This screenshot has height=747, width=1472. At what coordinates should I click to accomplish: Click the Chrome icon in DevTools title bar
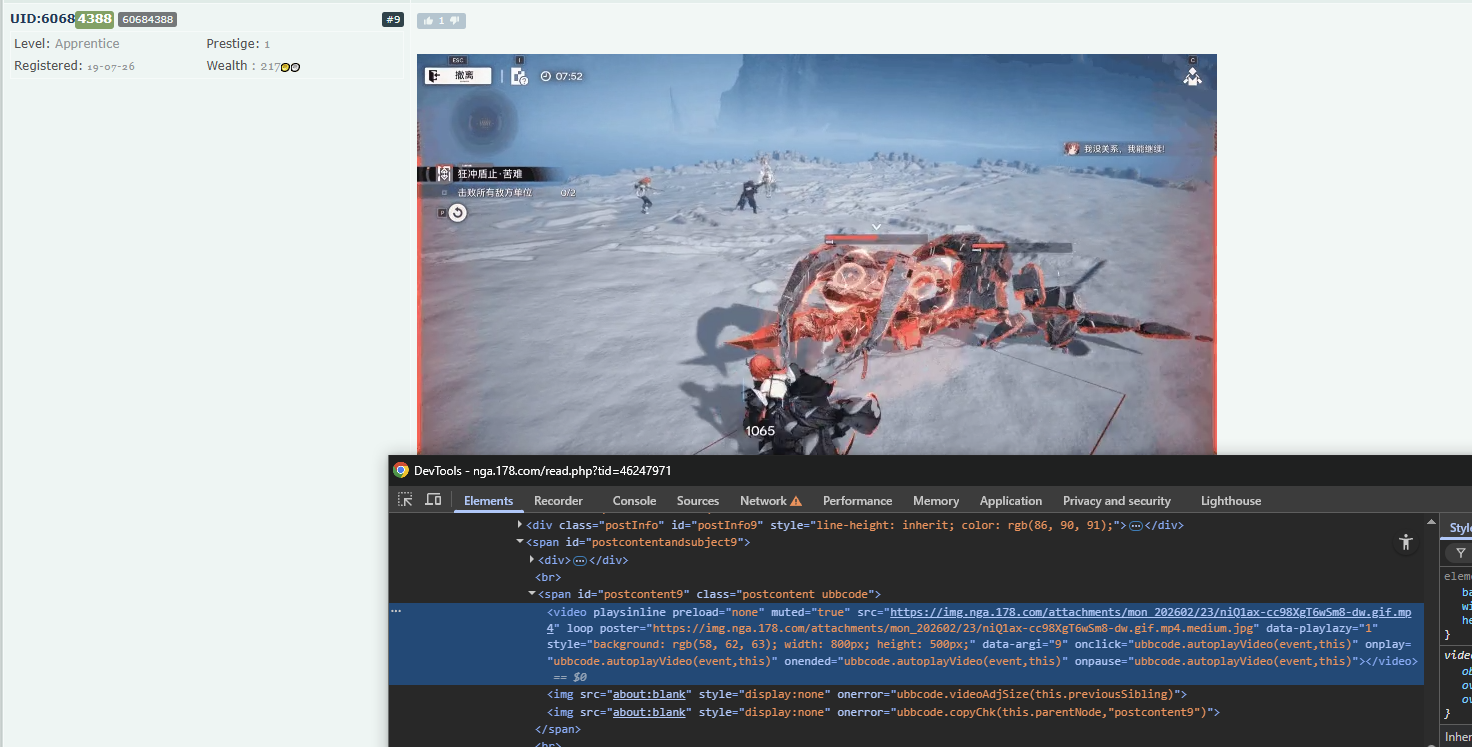401,470
